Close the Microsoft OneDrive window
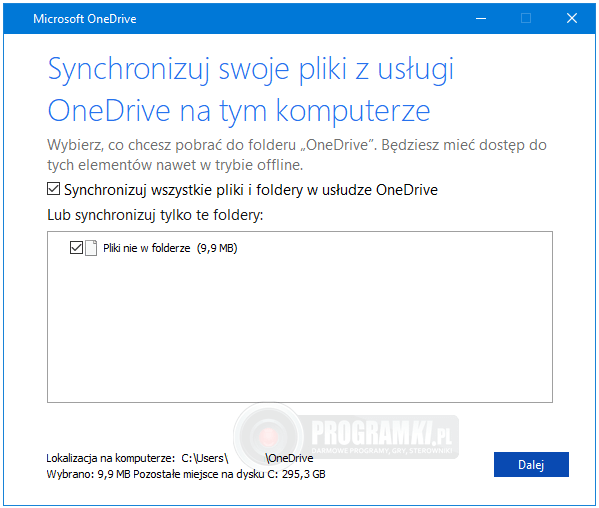Screen dimensions: 599x508 coord(572,18)
